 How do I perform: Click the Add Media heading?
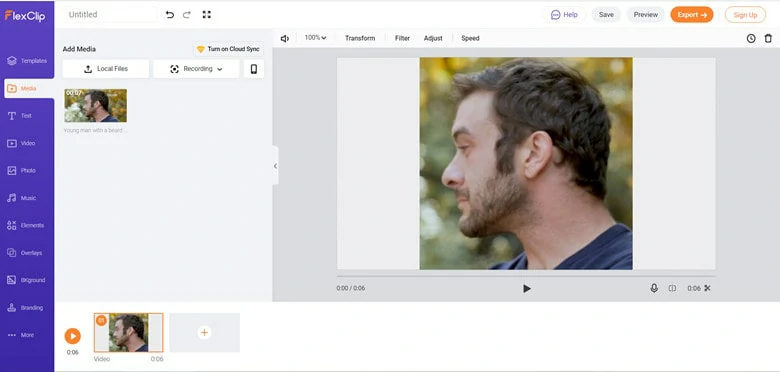click(79, 49)
